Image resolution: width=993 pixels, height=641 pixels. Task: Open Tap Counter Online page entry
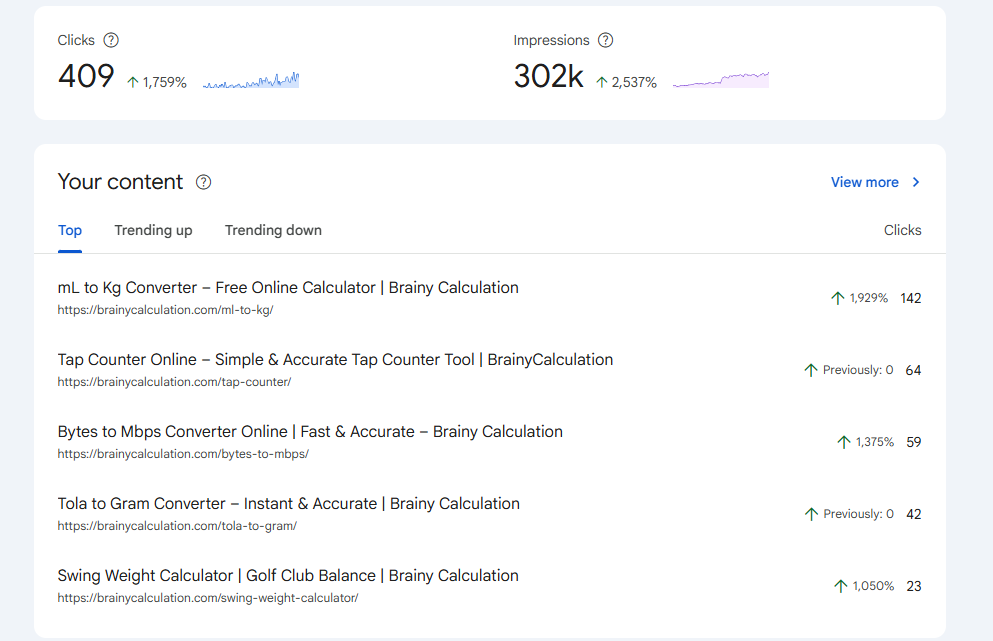(x=335, y=360)
